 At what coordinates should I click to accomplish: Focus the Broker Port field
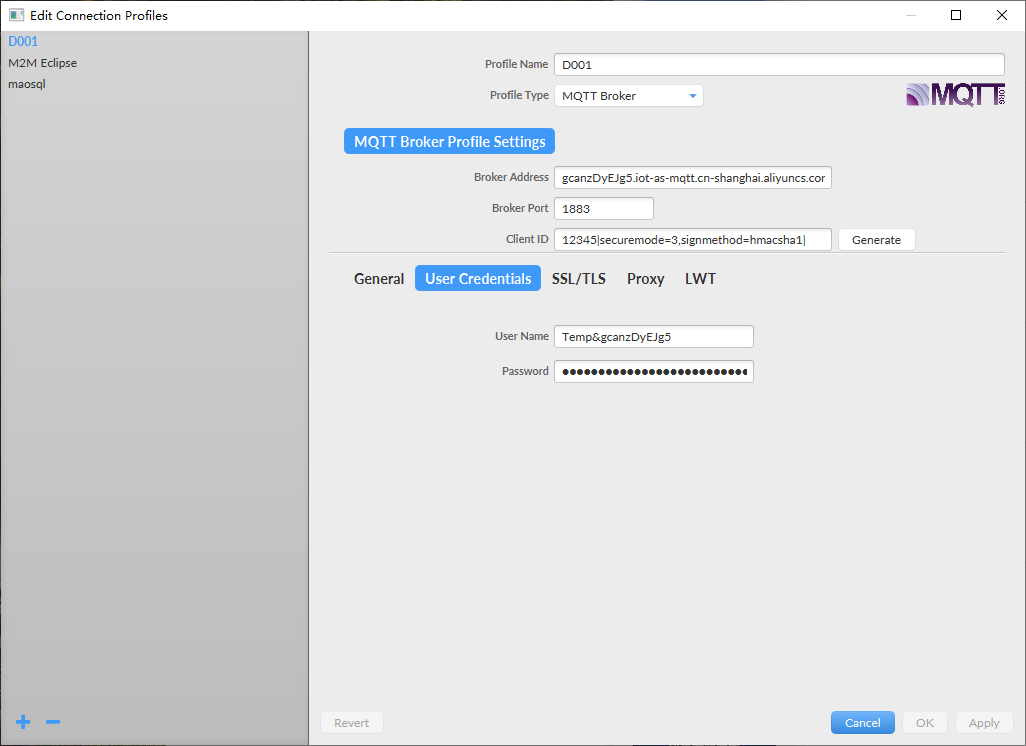coord(603,208)
